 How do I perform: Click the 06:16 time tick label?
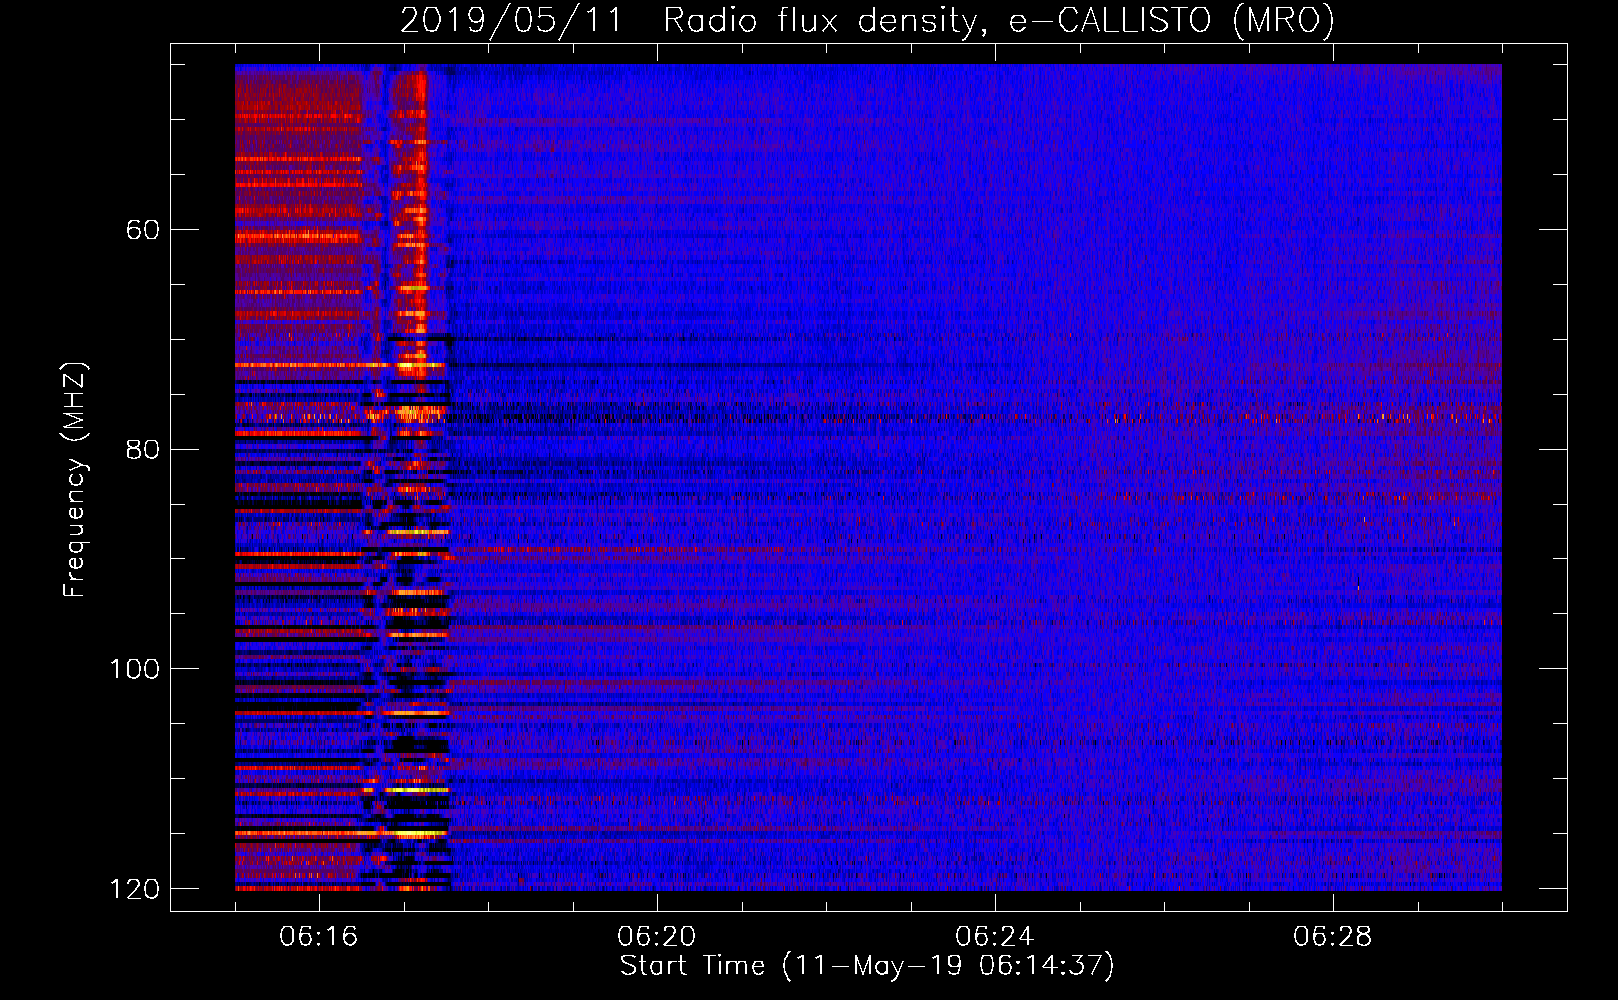[319, 937]
